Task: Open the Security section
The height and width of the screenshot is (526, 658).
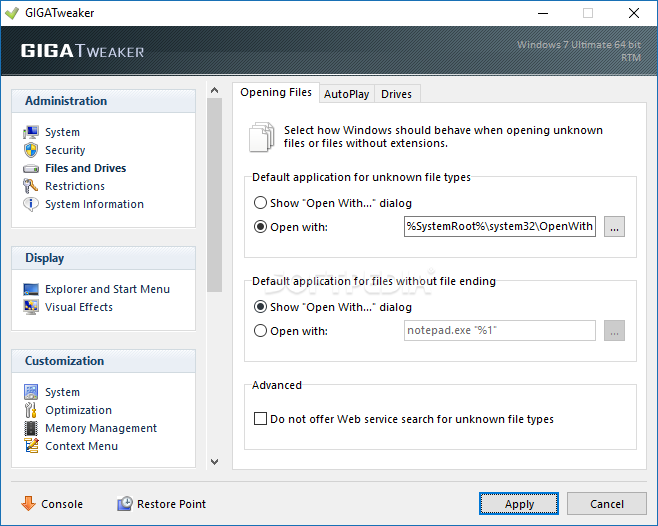Action: click(x=65, y=150)
